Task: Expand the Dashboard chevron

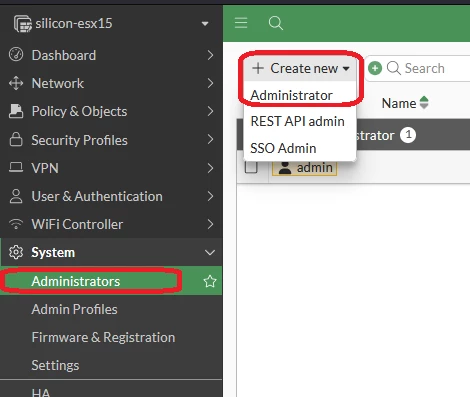Action: [x=210, y=55]
